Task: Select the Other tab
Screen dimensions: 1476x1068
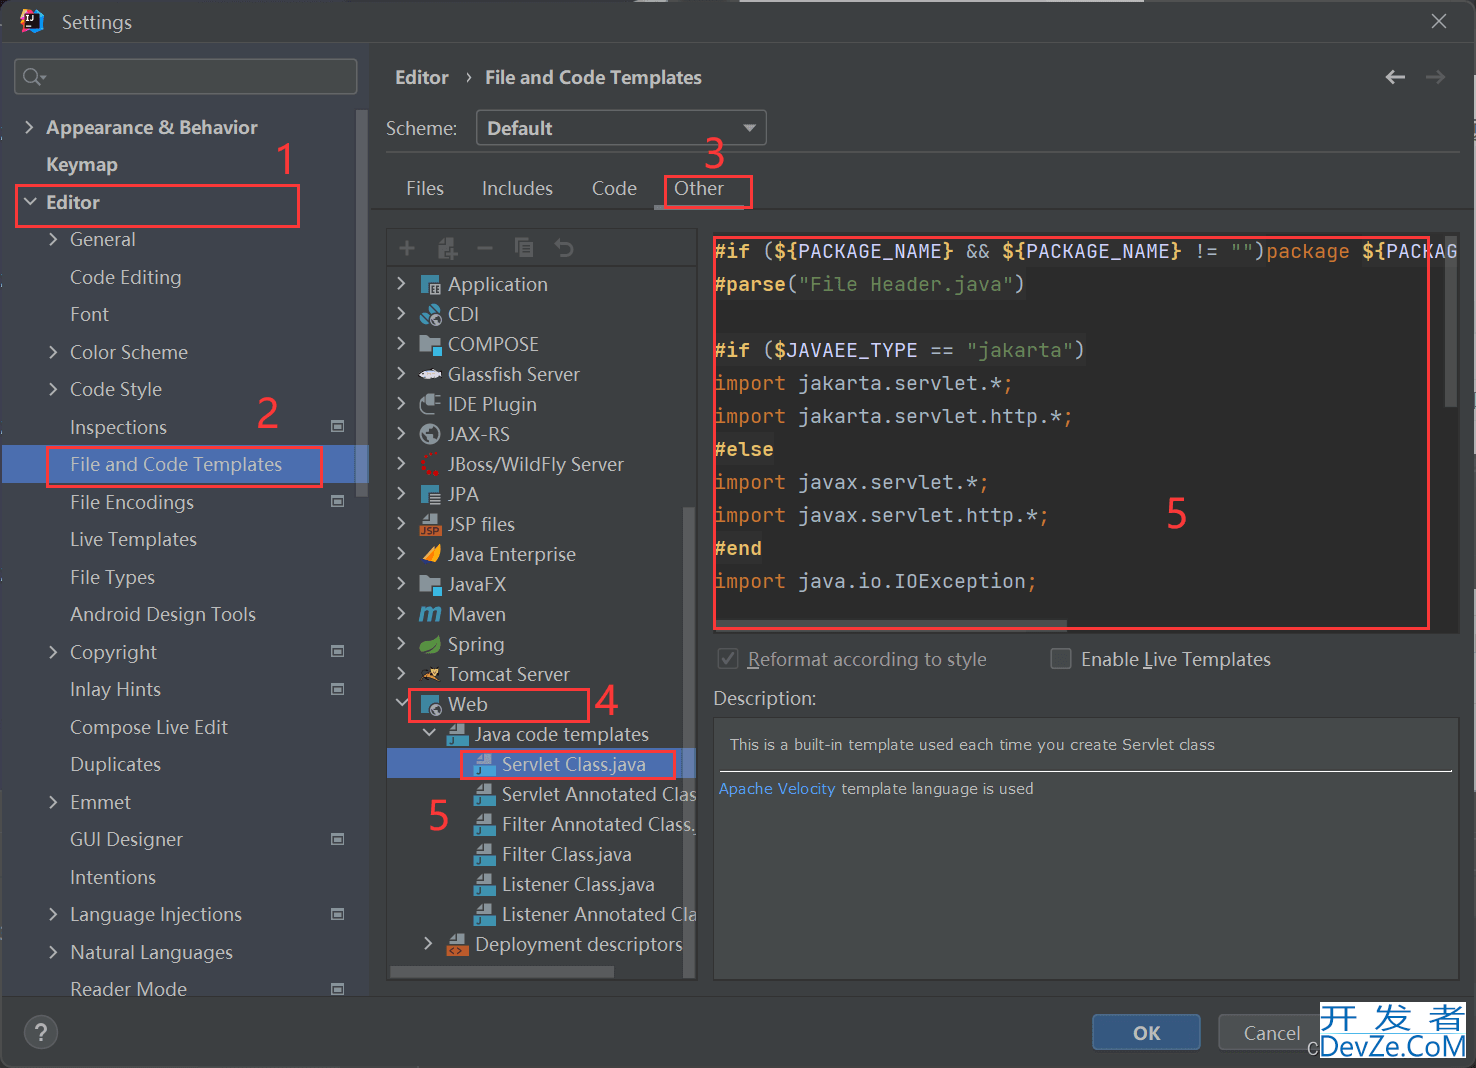Action: tap(699, 188)
